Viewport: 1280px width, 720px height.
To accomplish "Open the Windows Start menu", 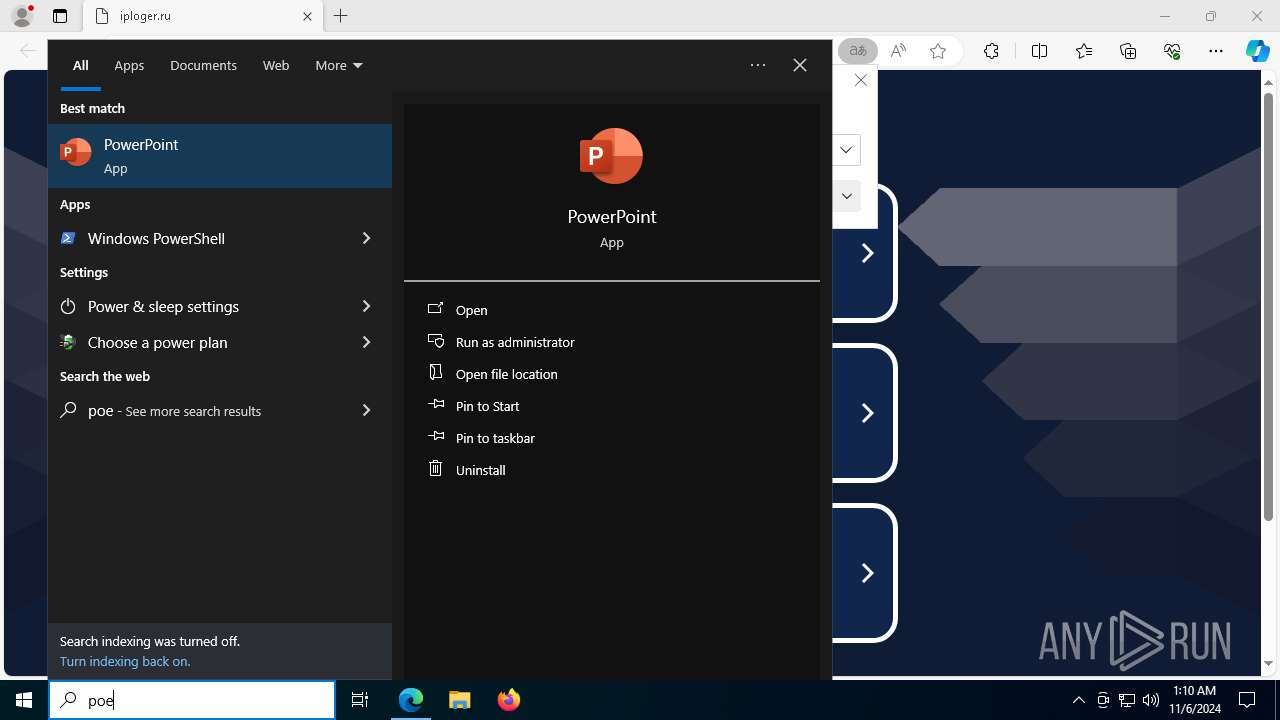I will [24, 700].
